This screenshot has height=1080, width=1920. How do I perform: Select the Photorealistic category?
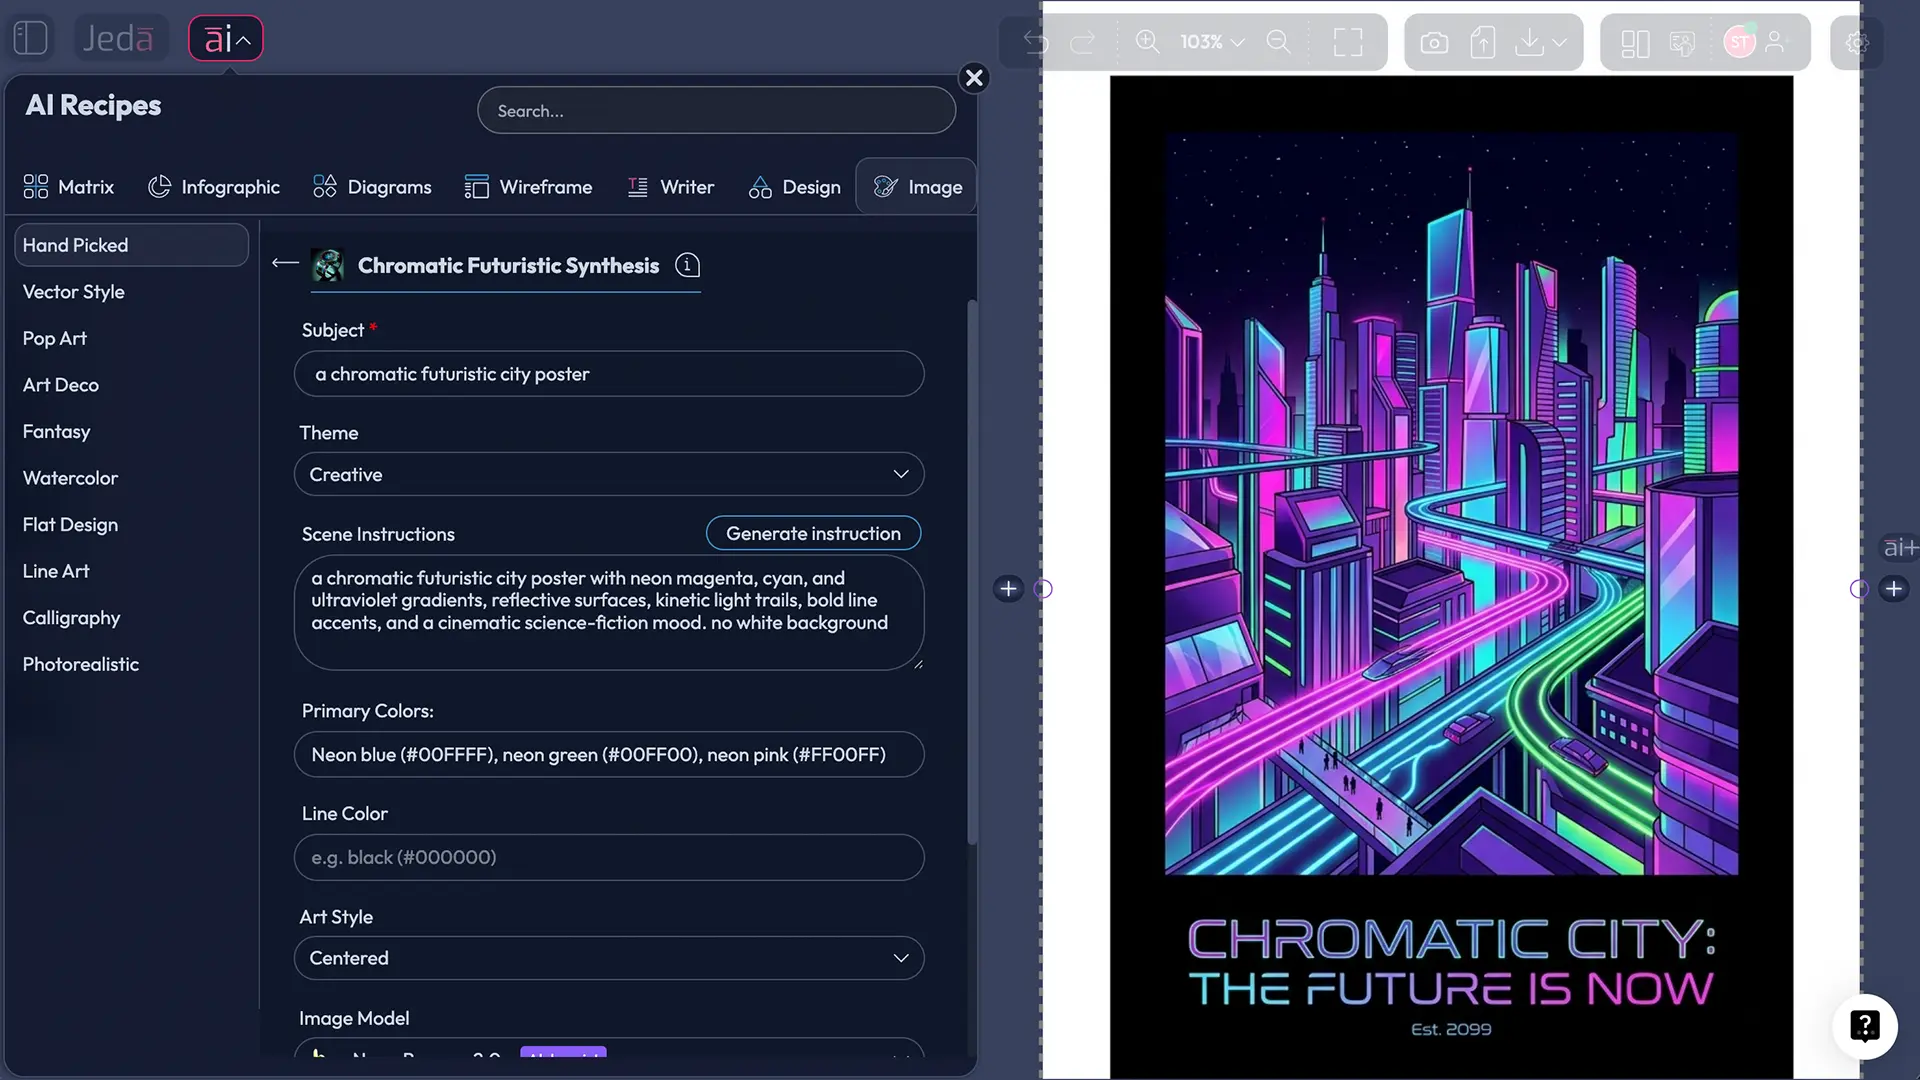point(81,664)
